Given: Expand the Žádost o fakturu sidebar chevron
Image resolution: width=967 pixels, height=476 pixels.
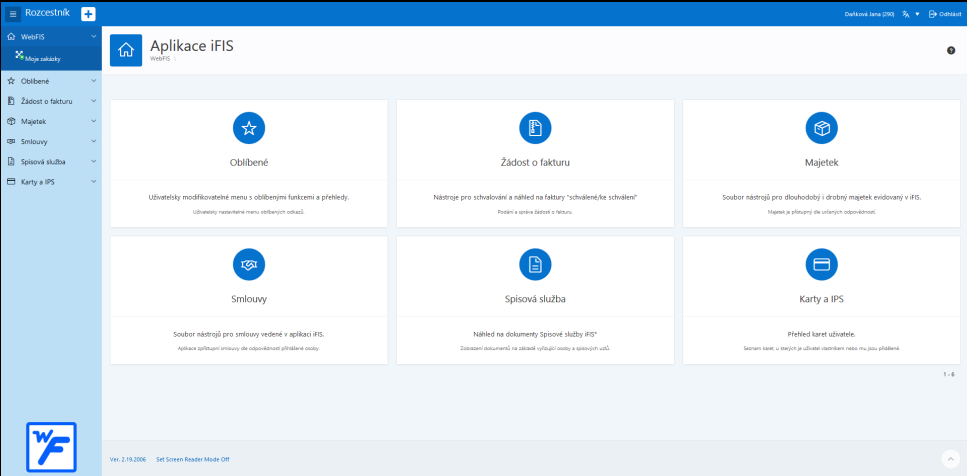Looking at the screenshot, I should (93, 101).
